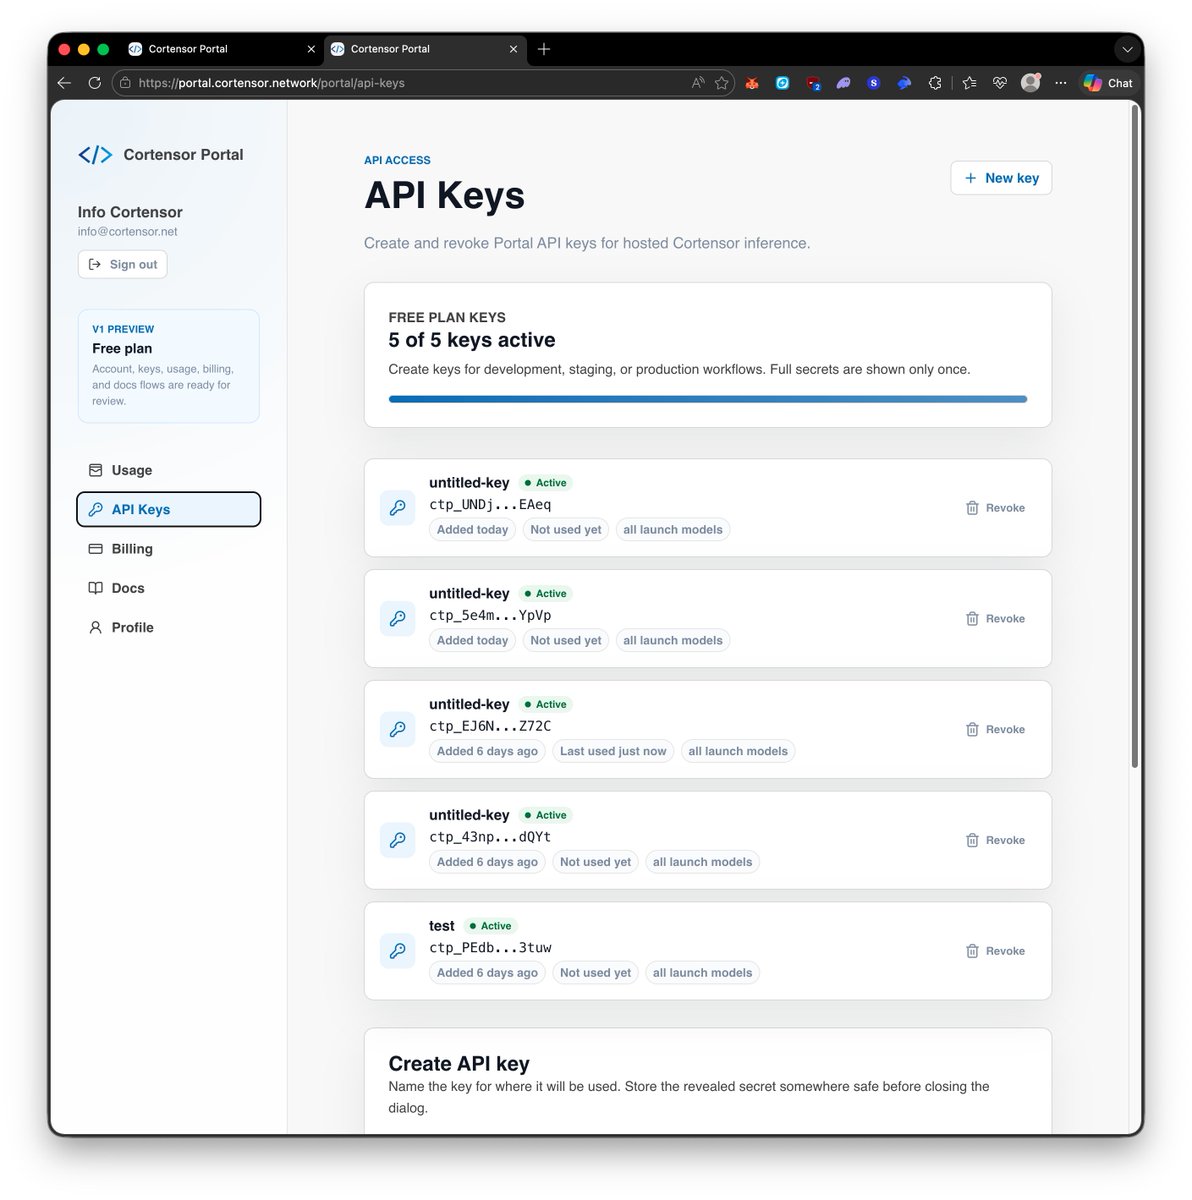Close the second Cortensor Portal tab
Screen dimensions: 1192x1200
point(514,49)
